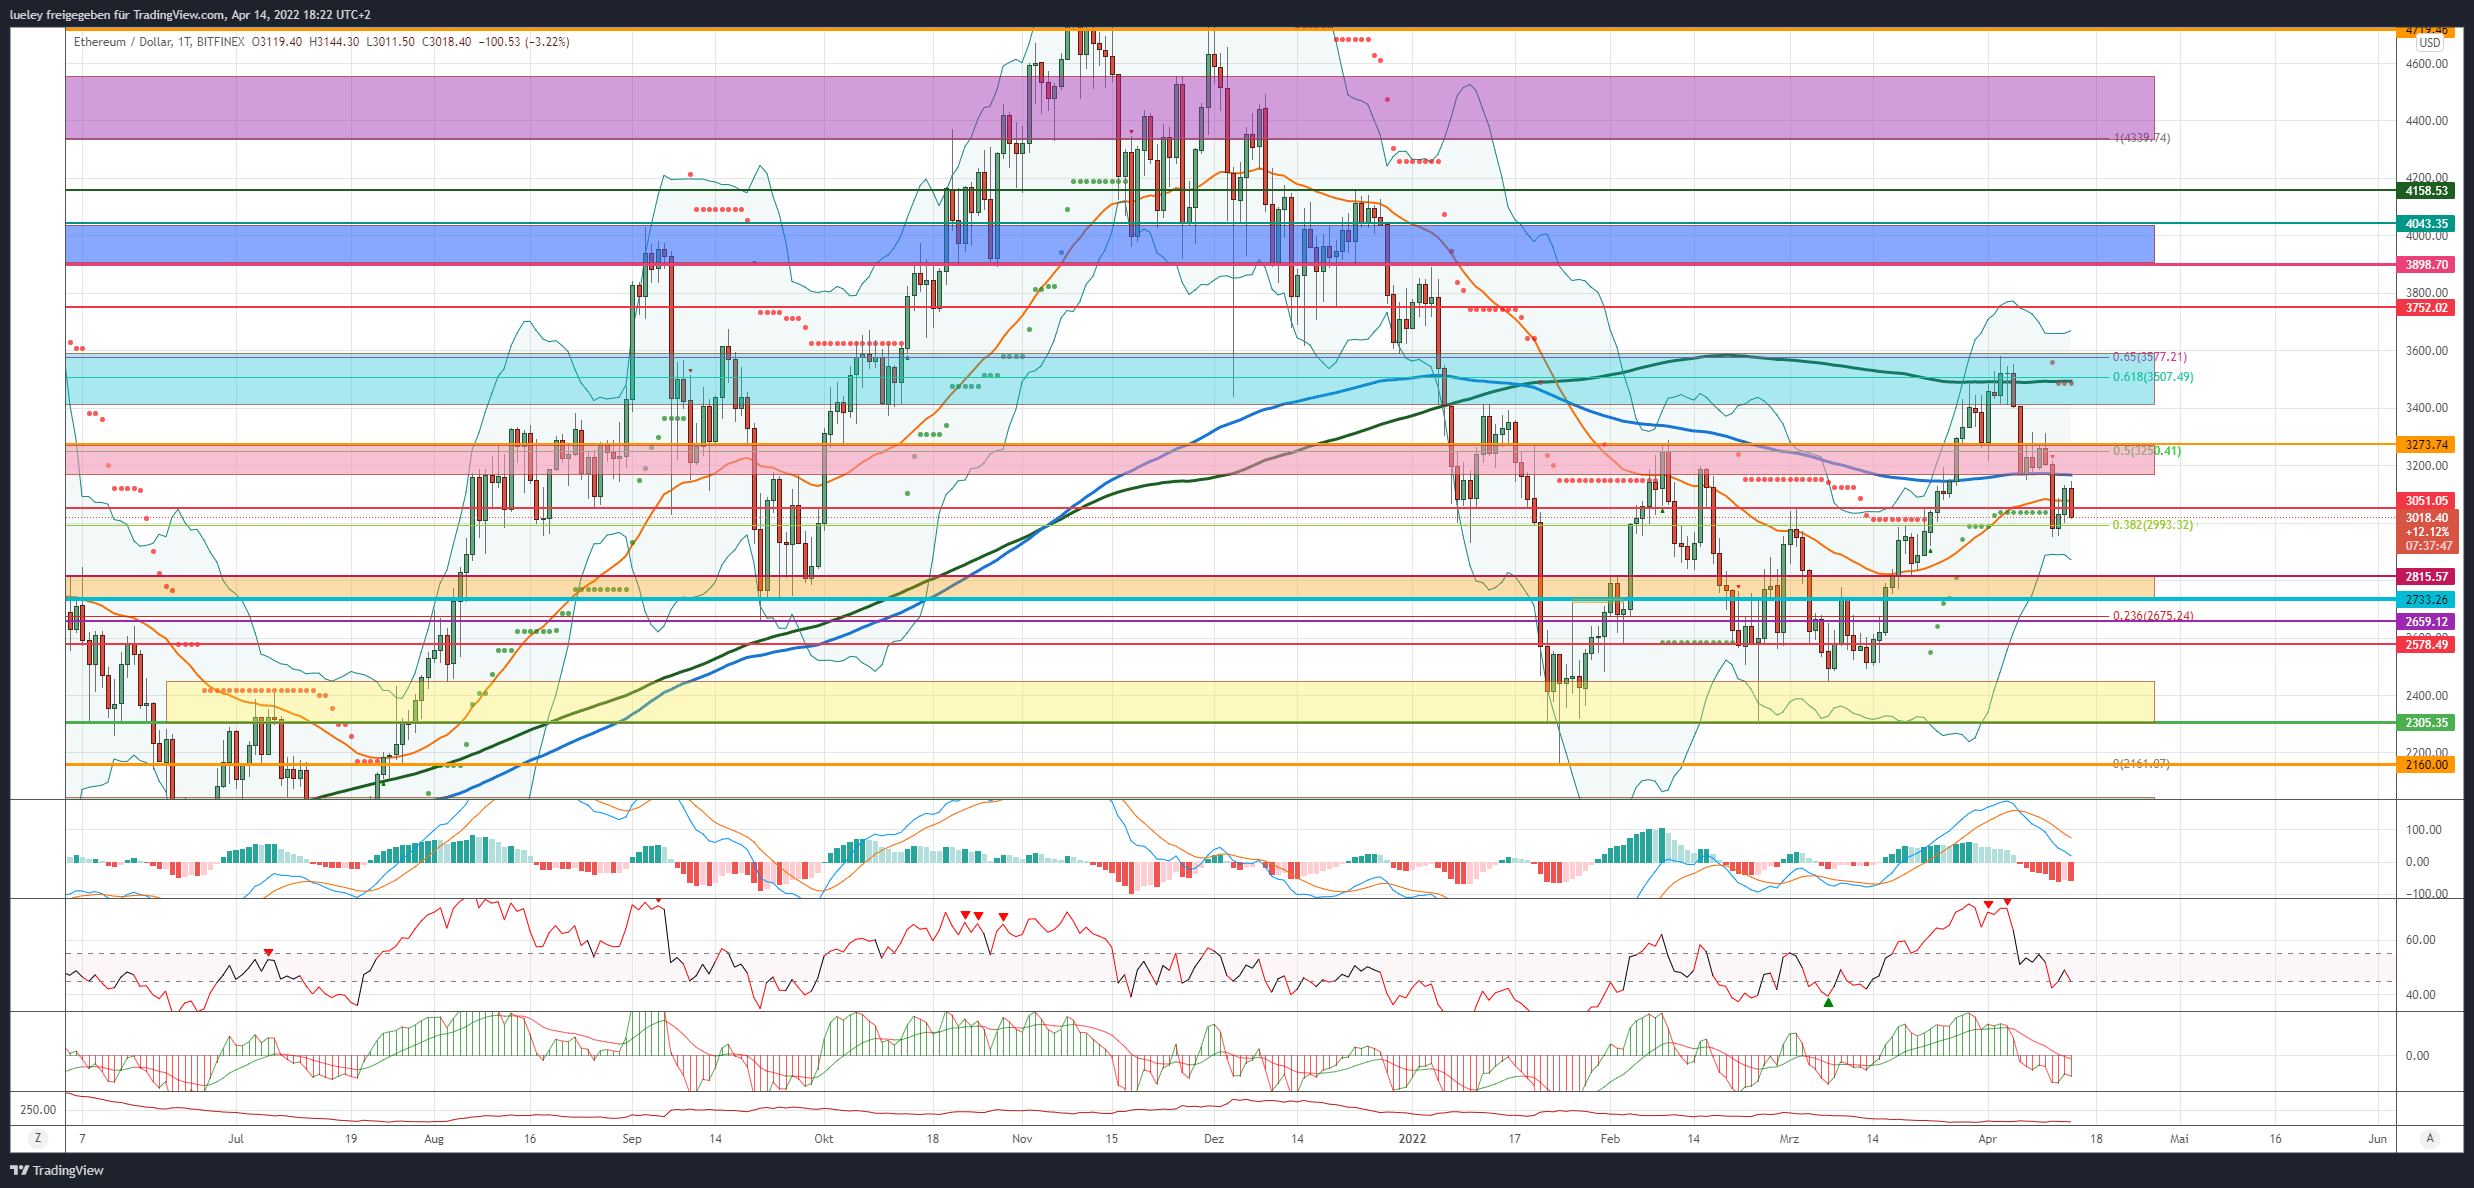
Task: Select the orange 3273.74 price label
Action: tap(2426, 445)
